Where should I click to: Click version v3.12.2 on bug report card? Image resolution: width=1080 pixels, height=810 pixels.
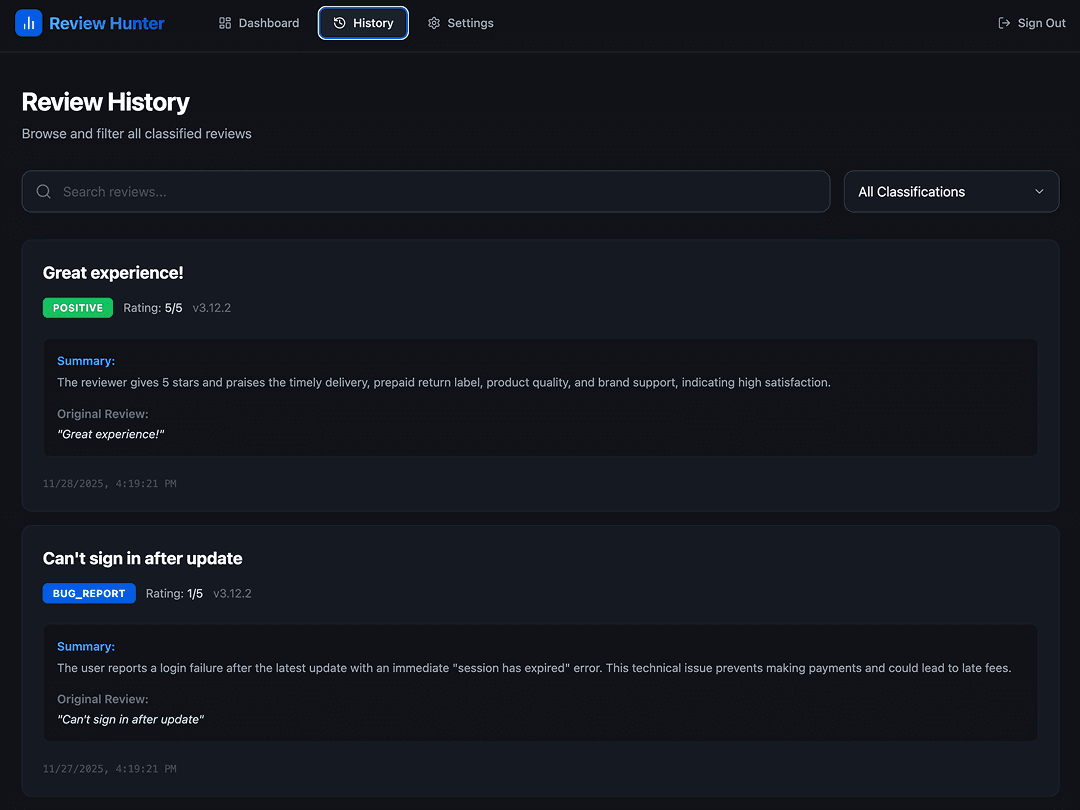pos(232,594)
